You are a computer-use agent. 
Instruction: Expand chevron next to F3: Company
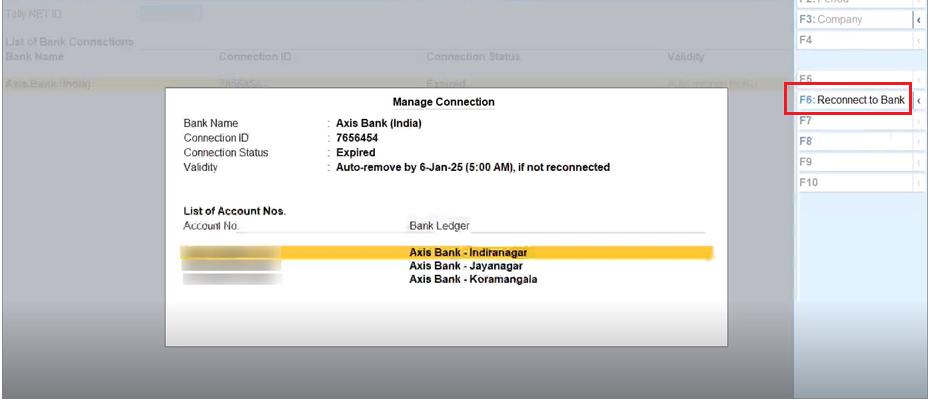[x=919, y=20]
